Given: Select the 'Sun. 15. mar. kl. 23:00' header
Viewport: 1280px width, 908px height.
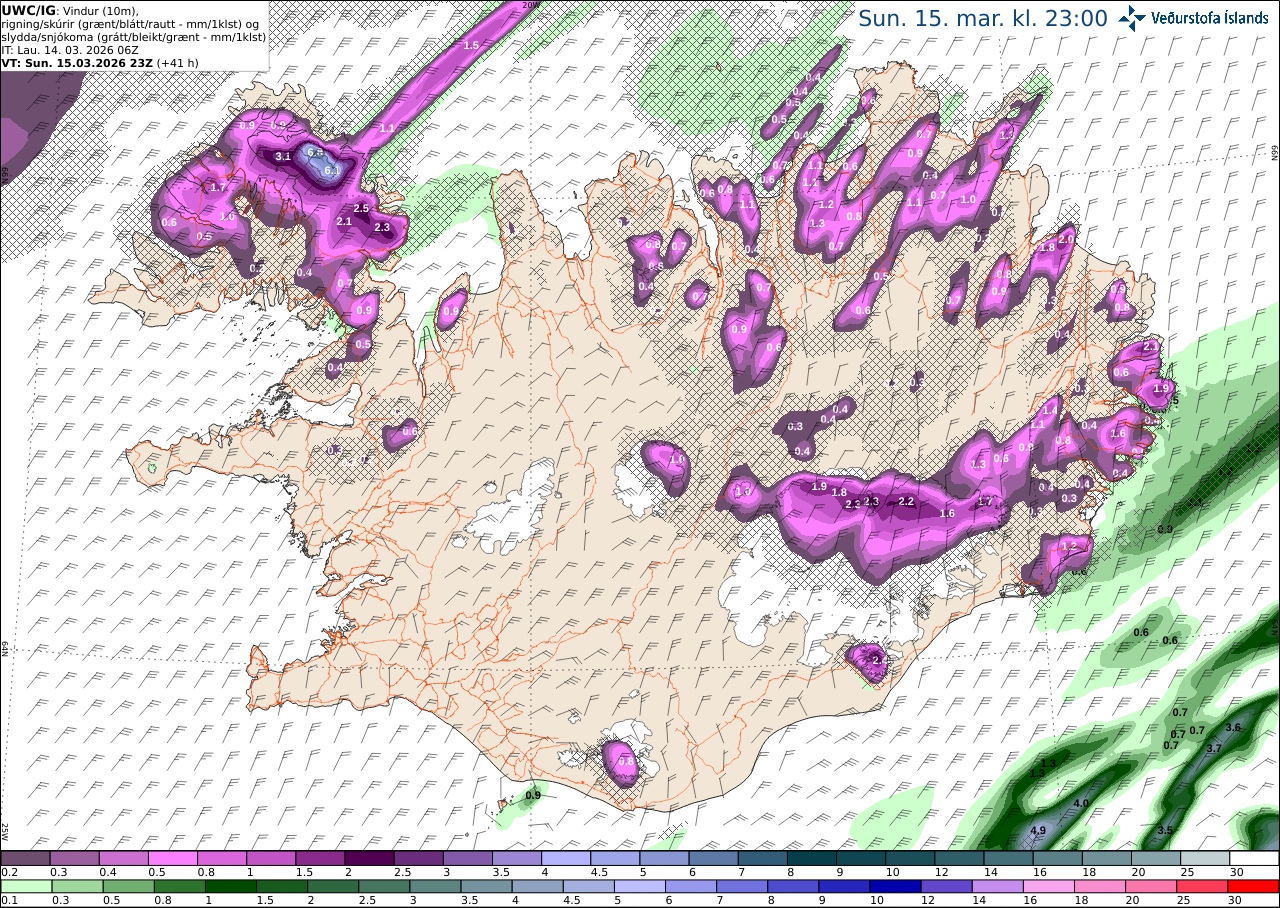Looking at the screenshot, I should pyautogui.click(x=983, y=18).
